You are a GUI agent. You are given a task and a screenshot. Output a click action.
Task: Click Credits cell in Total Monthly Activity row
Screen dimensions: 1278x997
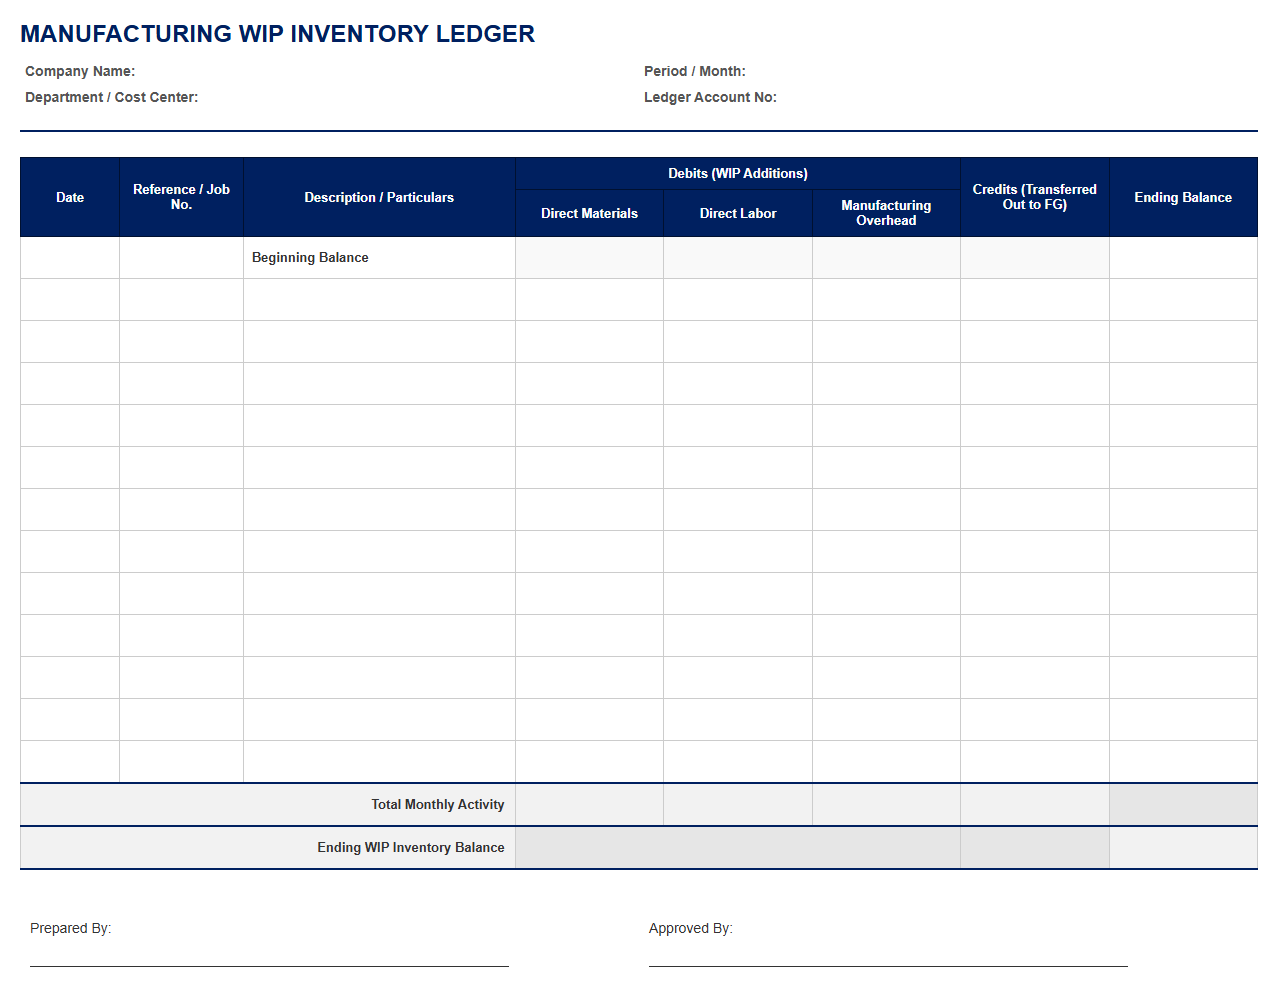click(1035, 805)
